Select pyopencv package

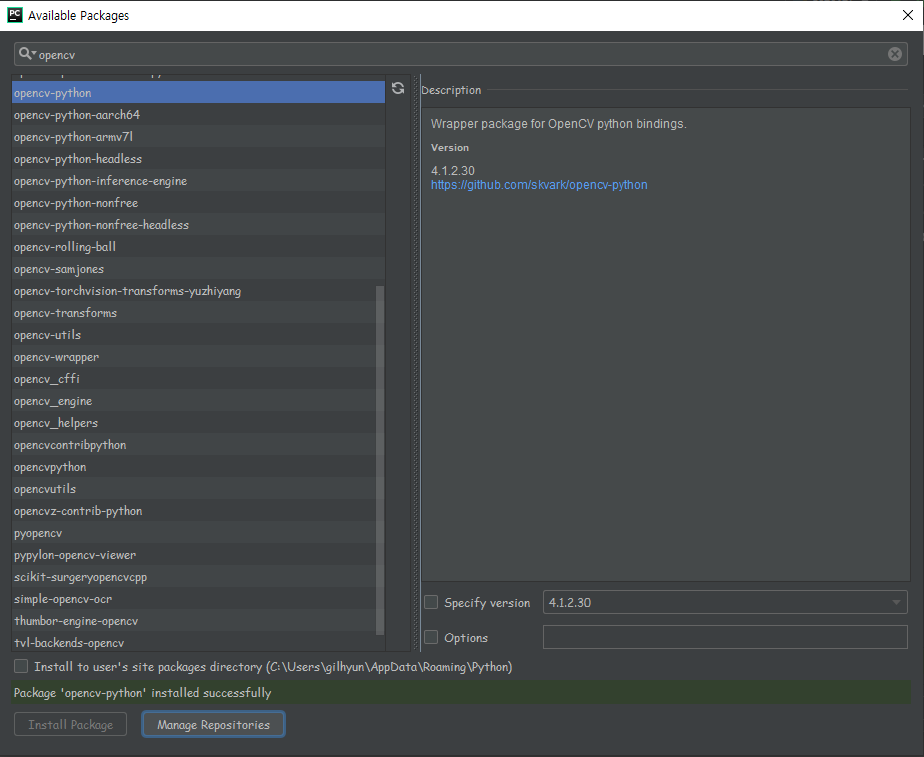point(193,533)
